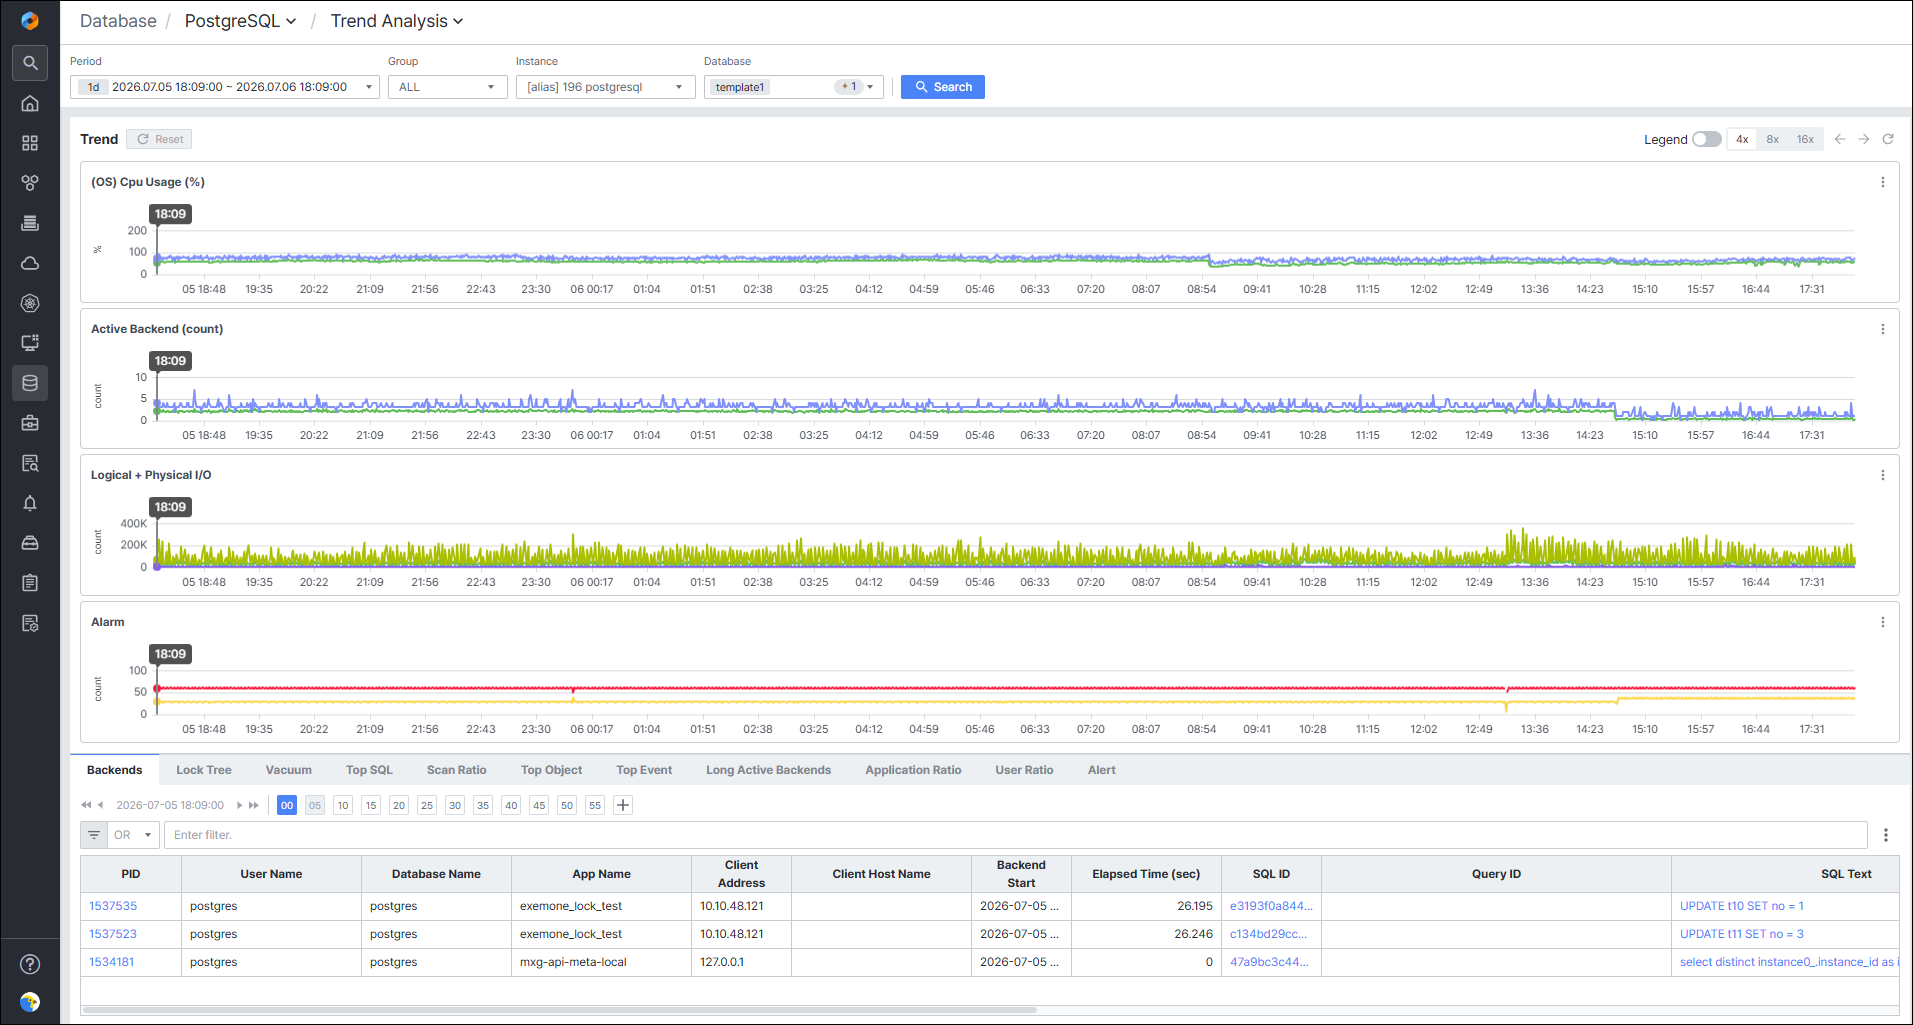Open the help question mark icon
Image resolution: width=1913 pixels, height=1025 pixels.
point(30,964)
